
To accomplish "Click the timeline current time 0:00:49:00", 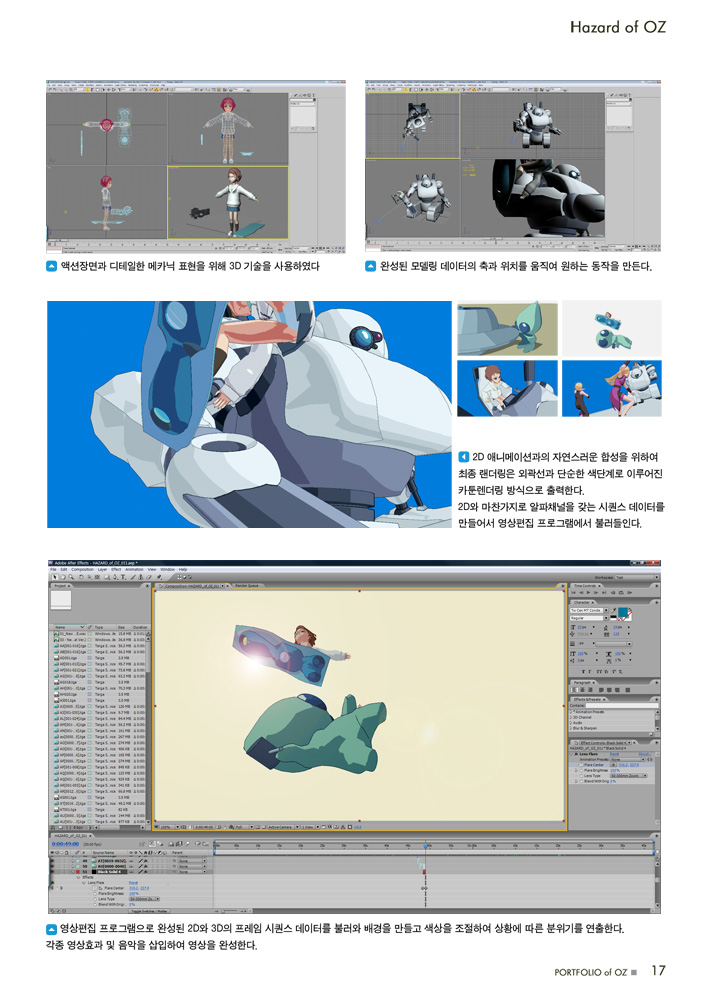I will (66, 844).
